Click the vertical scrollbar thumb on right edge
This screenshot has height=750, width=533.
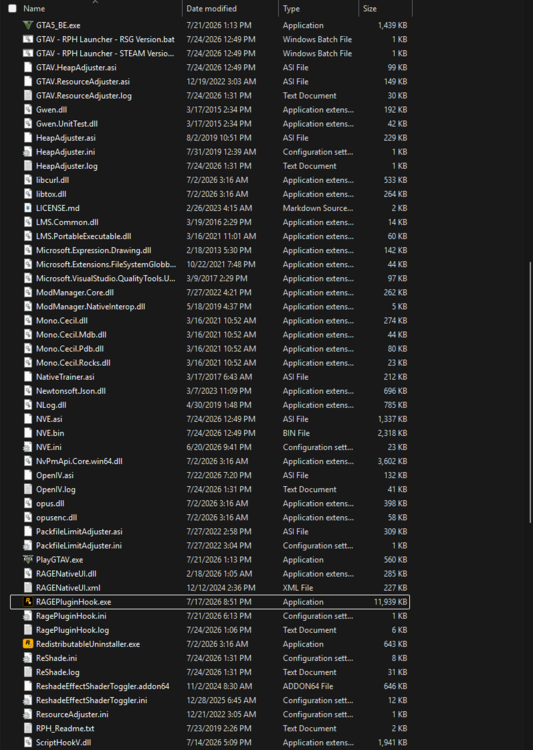531,392
